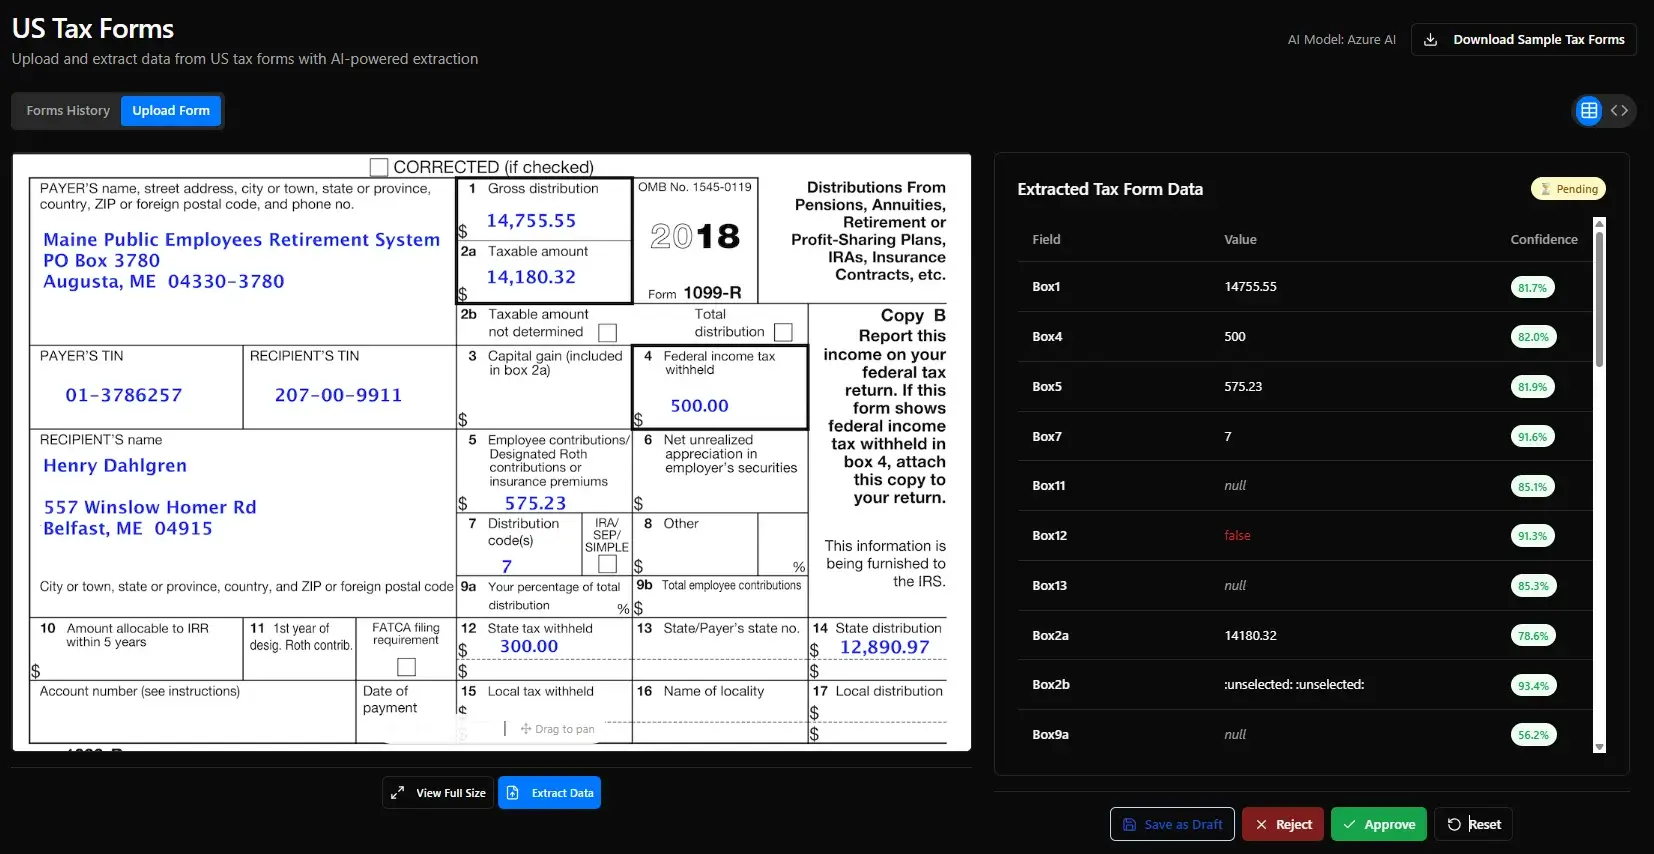The image size is (1654, 854).
Task: Switch to JSON code view icon
Action: 1619,111
